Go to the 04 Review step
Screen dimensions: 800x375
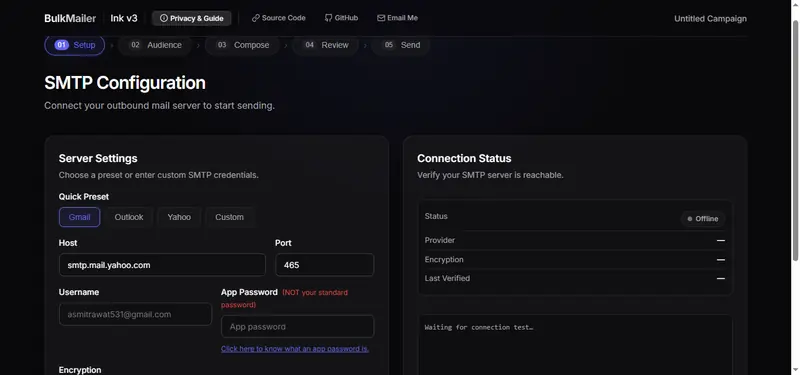(x=327, y=45)
